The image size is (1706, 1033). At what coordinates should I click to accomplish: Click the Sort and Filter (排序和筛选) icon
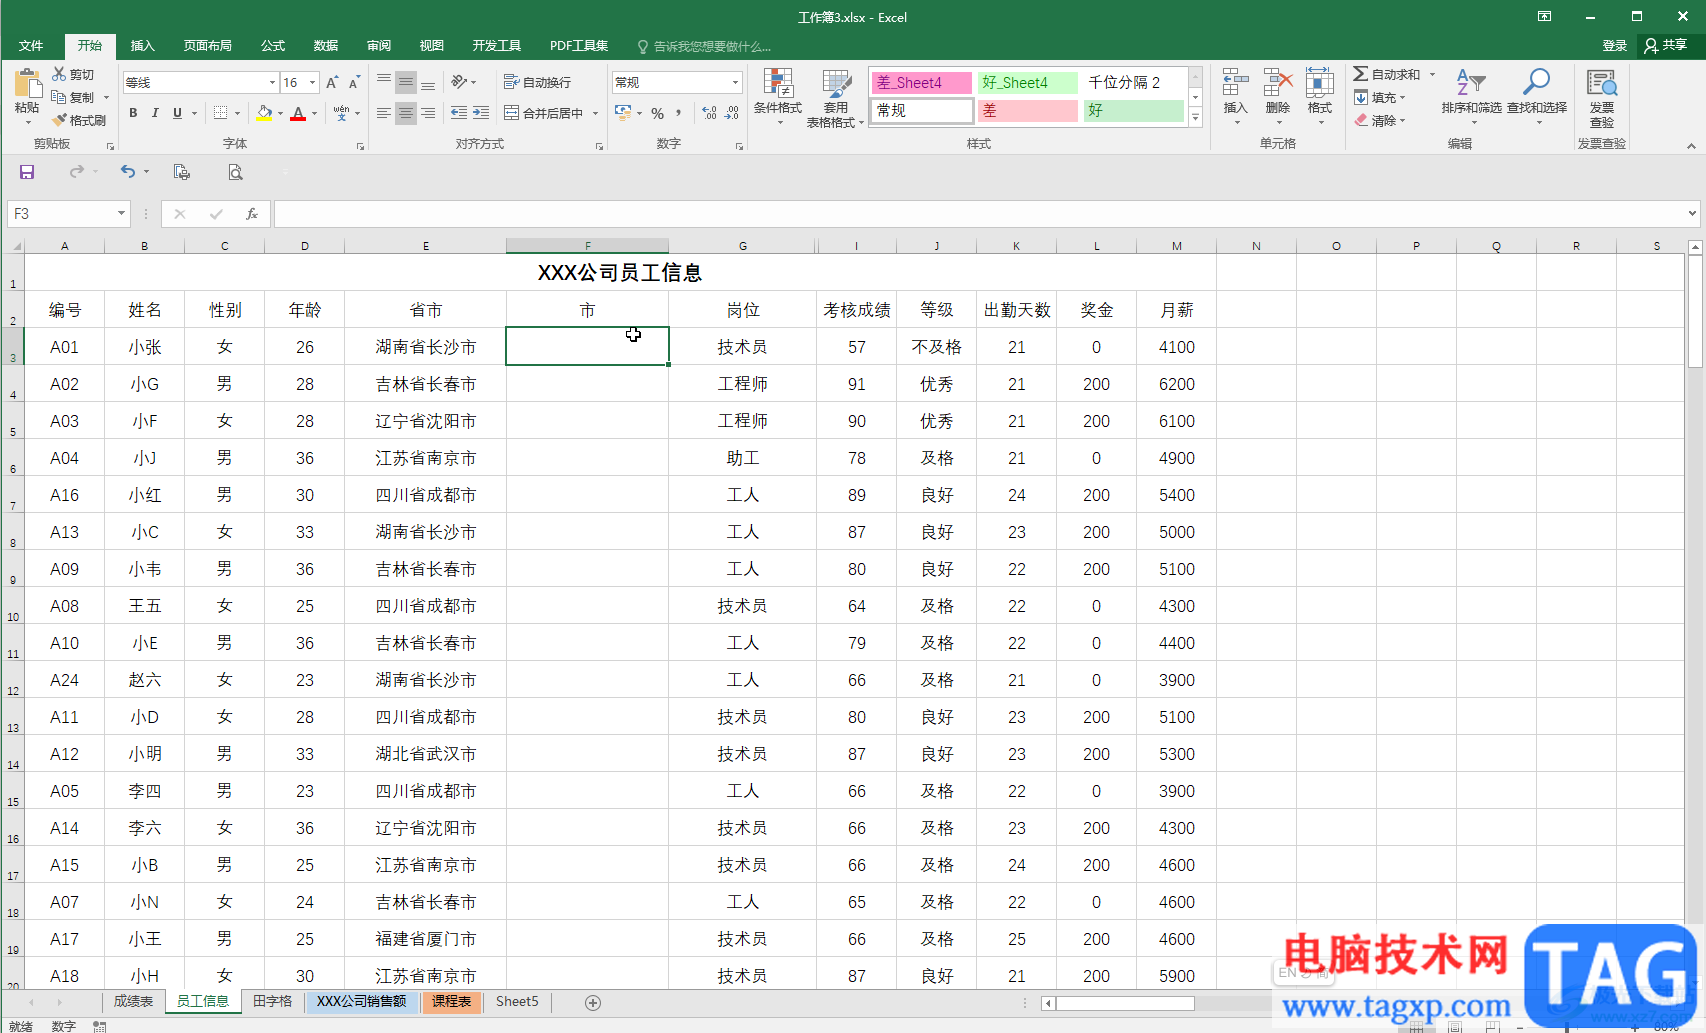(x=1470, y=85)
